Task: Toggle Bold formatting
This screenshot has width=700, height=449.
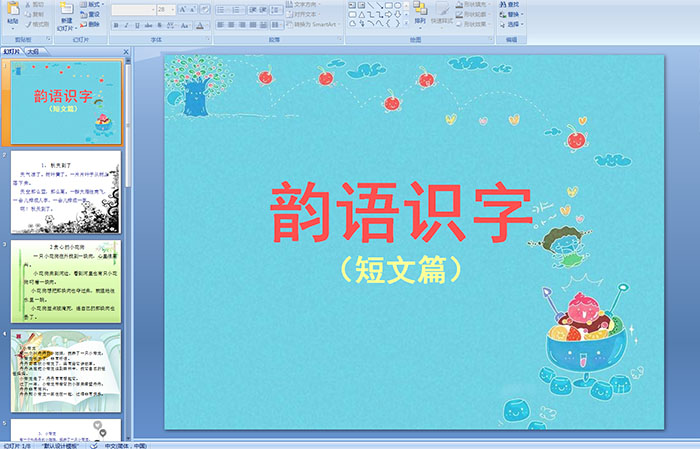Action: point(116,25)
